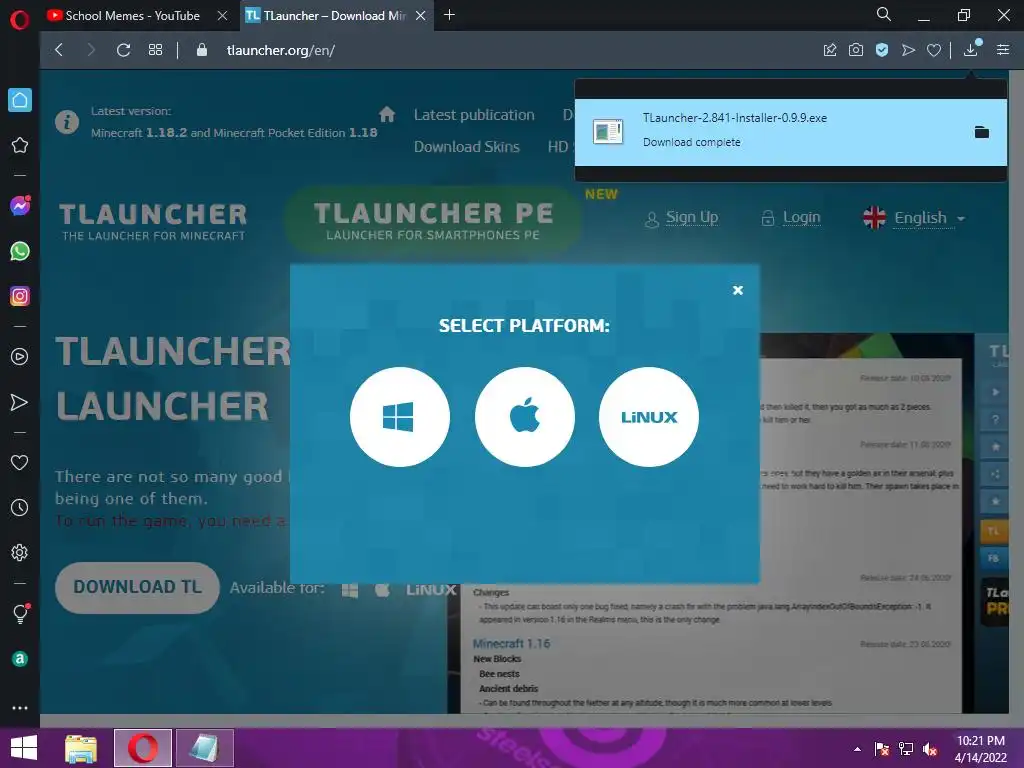
Task: Close the School Memes YouTube tab
Action: pos(222,16)
